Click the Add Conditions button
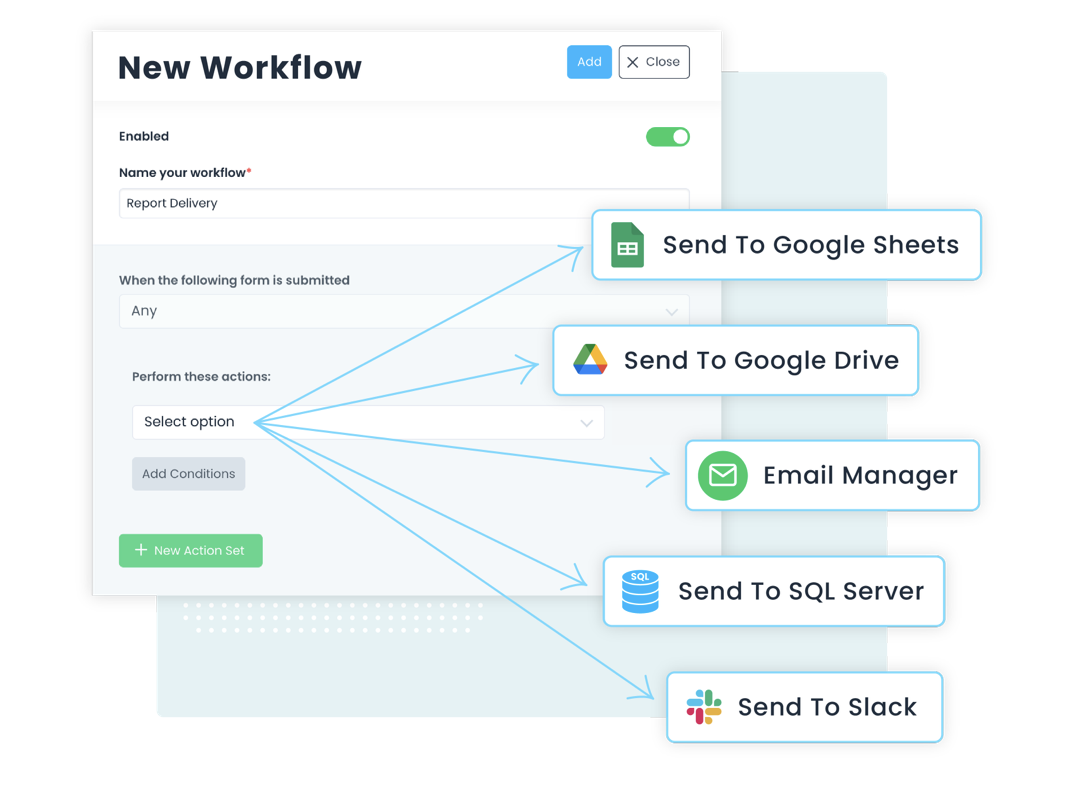The width and height of the screenshot is (1080, 792). 188,474
